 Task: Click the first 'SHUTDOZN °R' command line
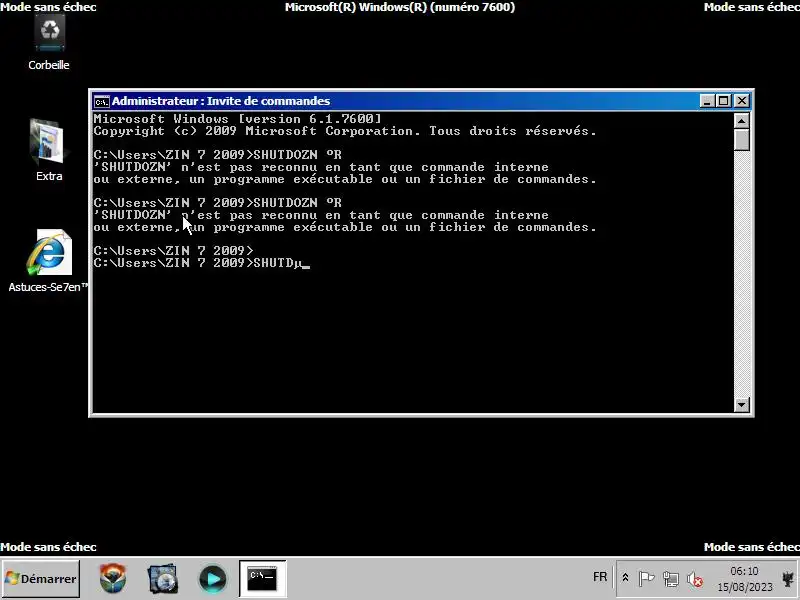pyautogui.click(x=217, y=155)
